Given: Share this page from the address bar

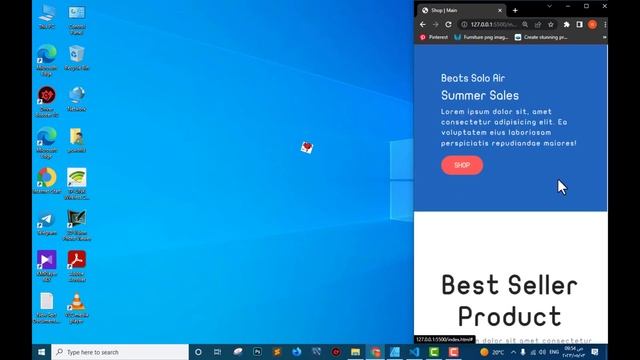Looking at the screenshot, I should coord(538,24).
